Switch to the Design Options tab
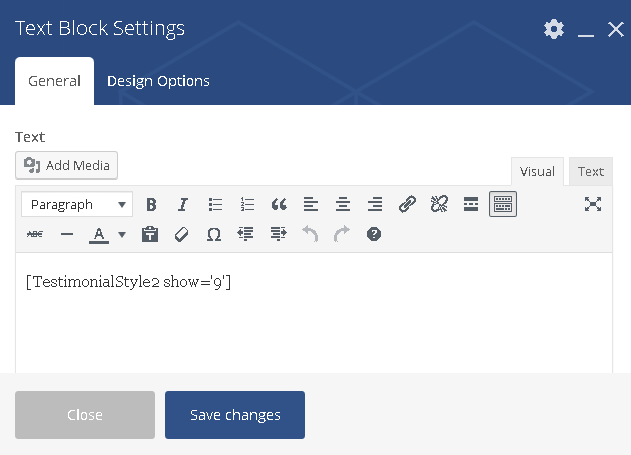The width and height of the screenshot is (631, 455). (x=158, y=81)
